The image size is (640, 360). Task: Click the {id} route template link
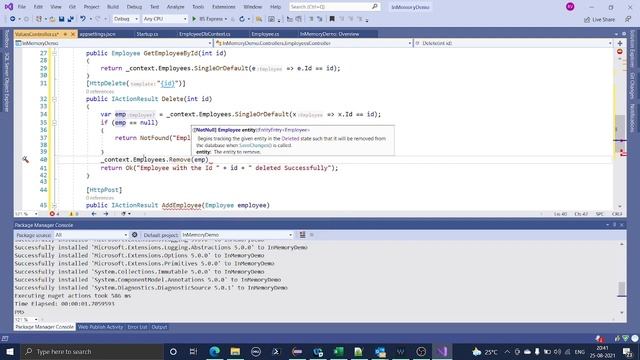coord(168,83)
